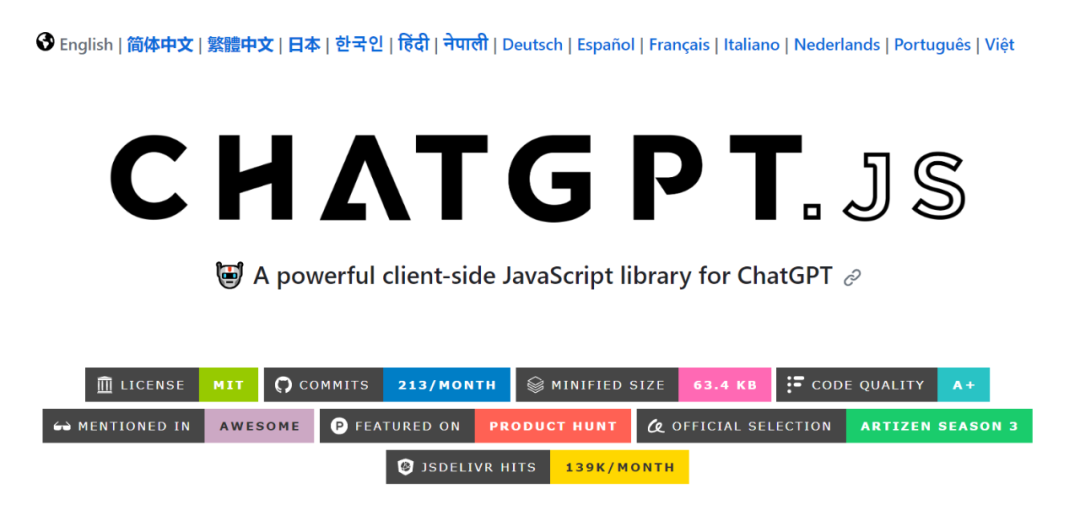Image resolution: width=1080 pixels, height=510 pixels.
Task: Click the Commits 213/month badge
Action: click(387, 385)
